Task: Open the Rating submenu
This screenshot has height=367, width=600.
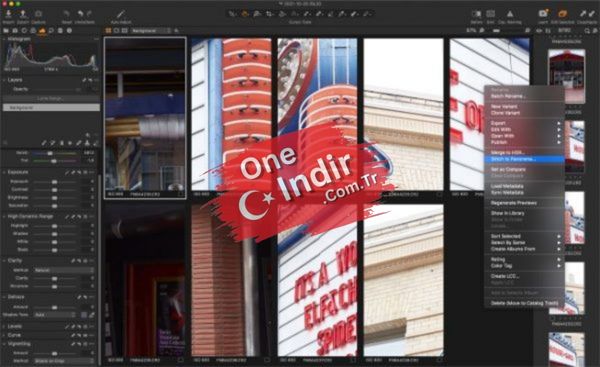Action: [x=524, y=259]
